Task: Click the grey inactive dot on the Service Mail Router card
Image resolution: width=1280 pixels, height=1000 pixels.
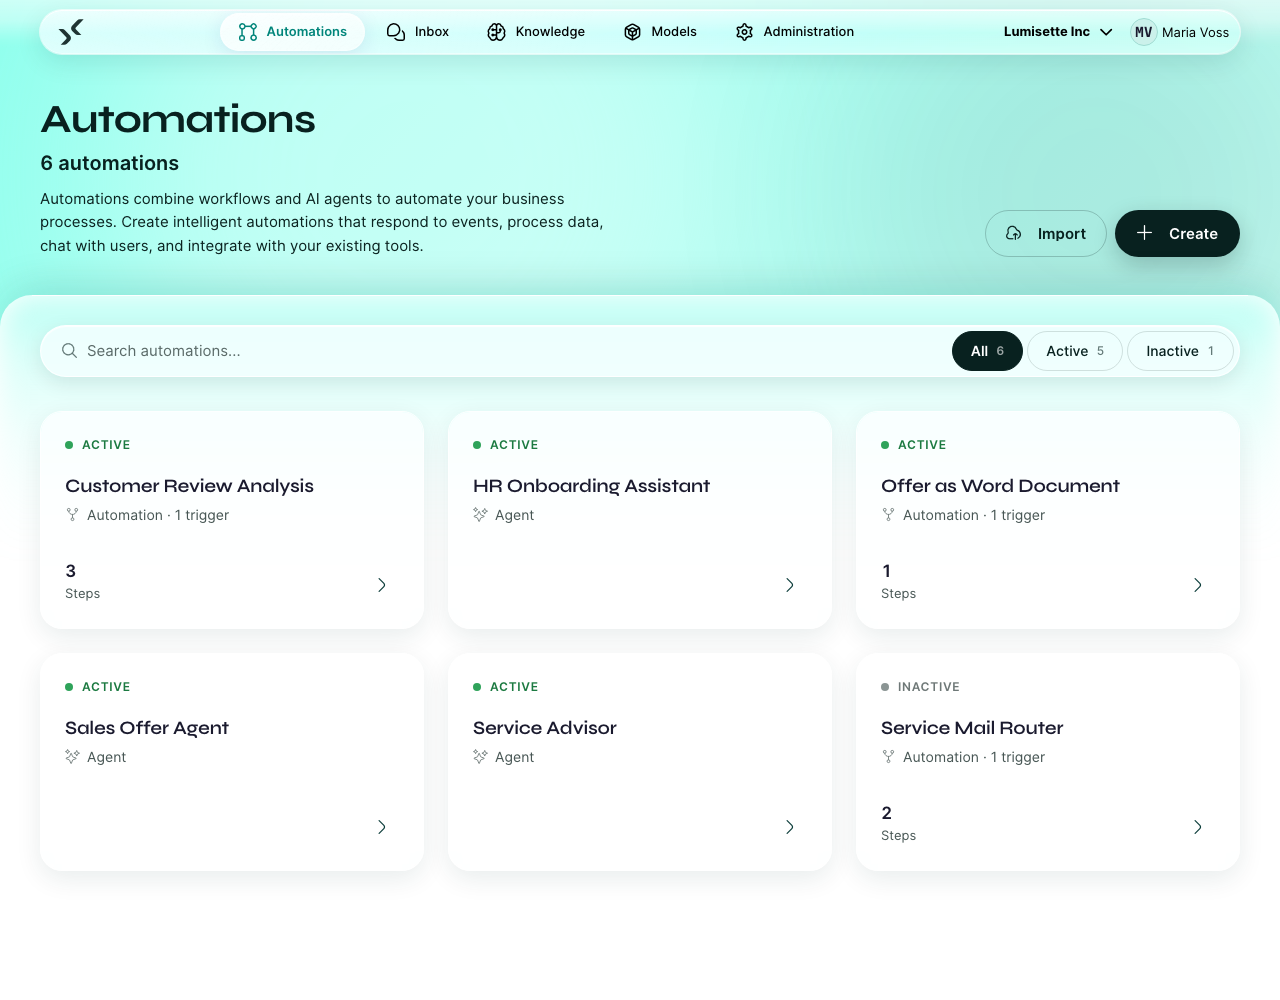Action: point(885,687)
